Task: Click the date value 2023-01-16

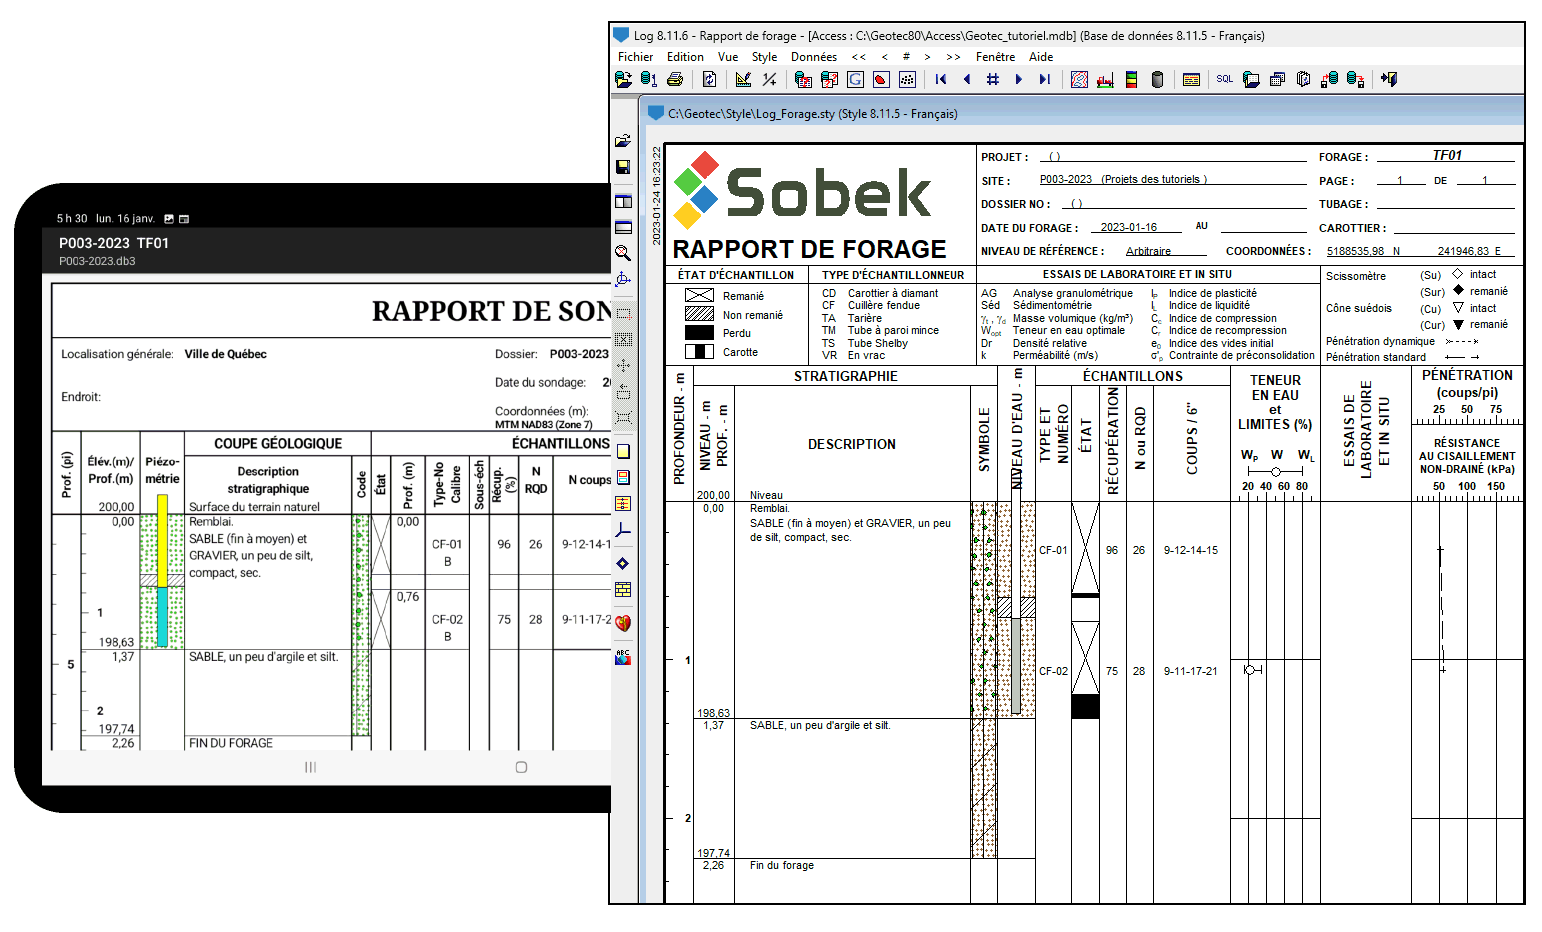Action: click(1128, 227)
